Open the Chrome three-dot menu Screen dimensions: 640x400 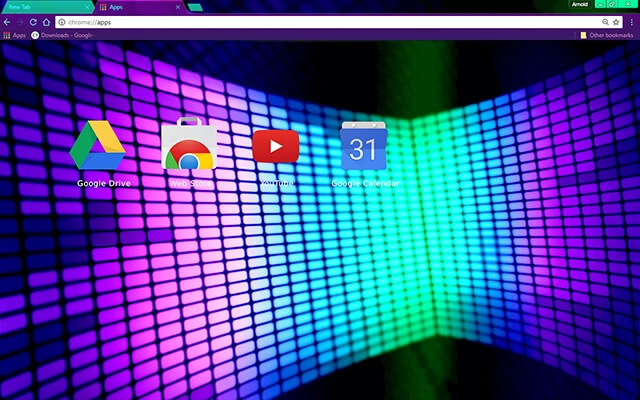coord(632,22)
